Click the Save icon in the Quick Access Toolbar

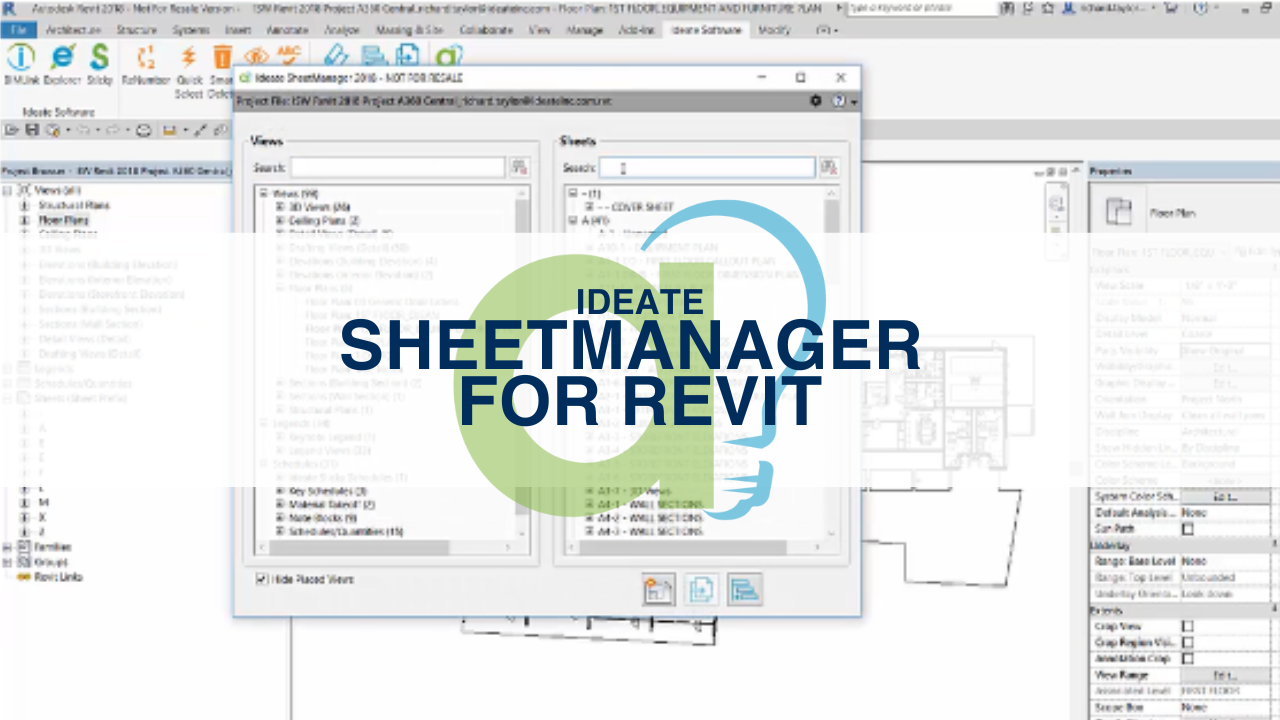coord(32,130)
